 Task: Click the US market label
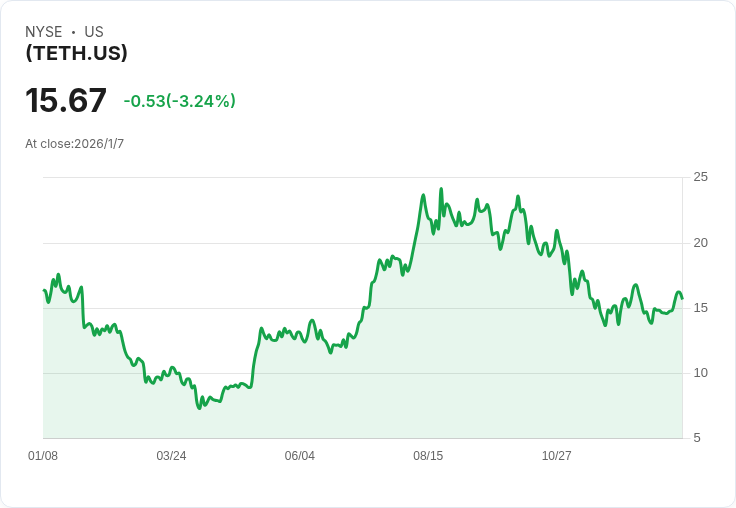coord(94,32)
